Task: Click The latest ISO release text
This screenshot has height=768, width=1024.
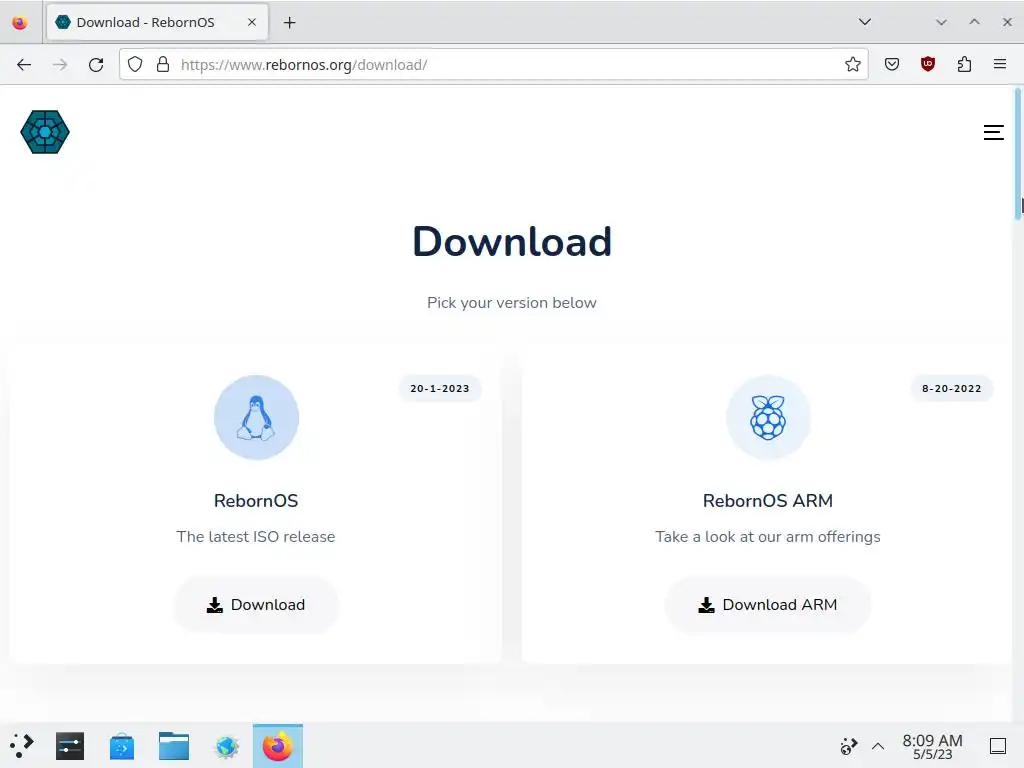Action: (x=256, y=537)
